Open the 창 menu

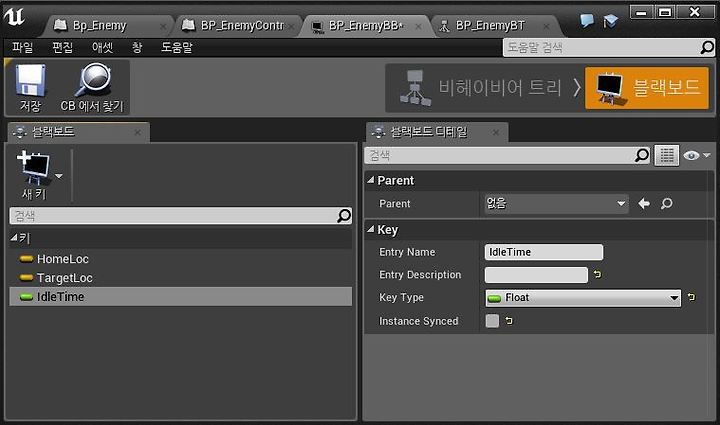pos(137,47)
